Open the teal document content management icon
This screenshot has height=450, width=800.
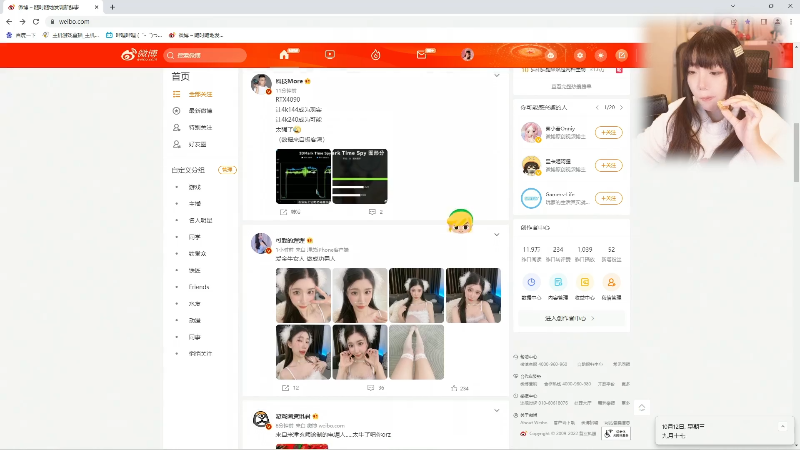click(x=558, y=282)
